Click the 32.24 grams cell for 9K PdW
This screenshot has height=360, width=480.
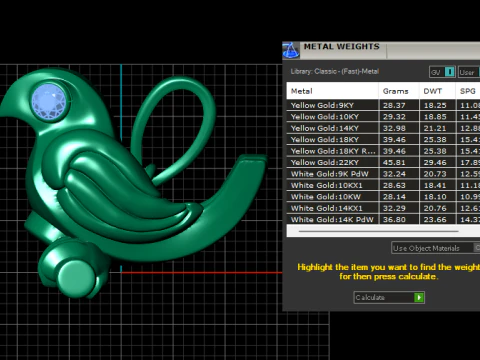399,174
